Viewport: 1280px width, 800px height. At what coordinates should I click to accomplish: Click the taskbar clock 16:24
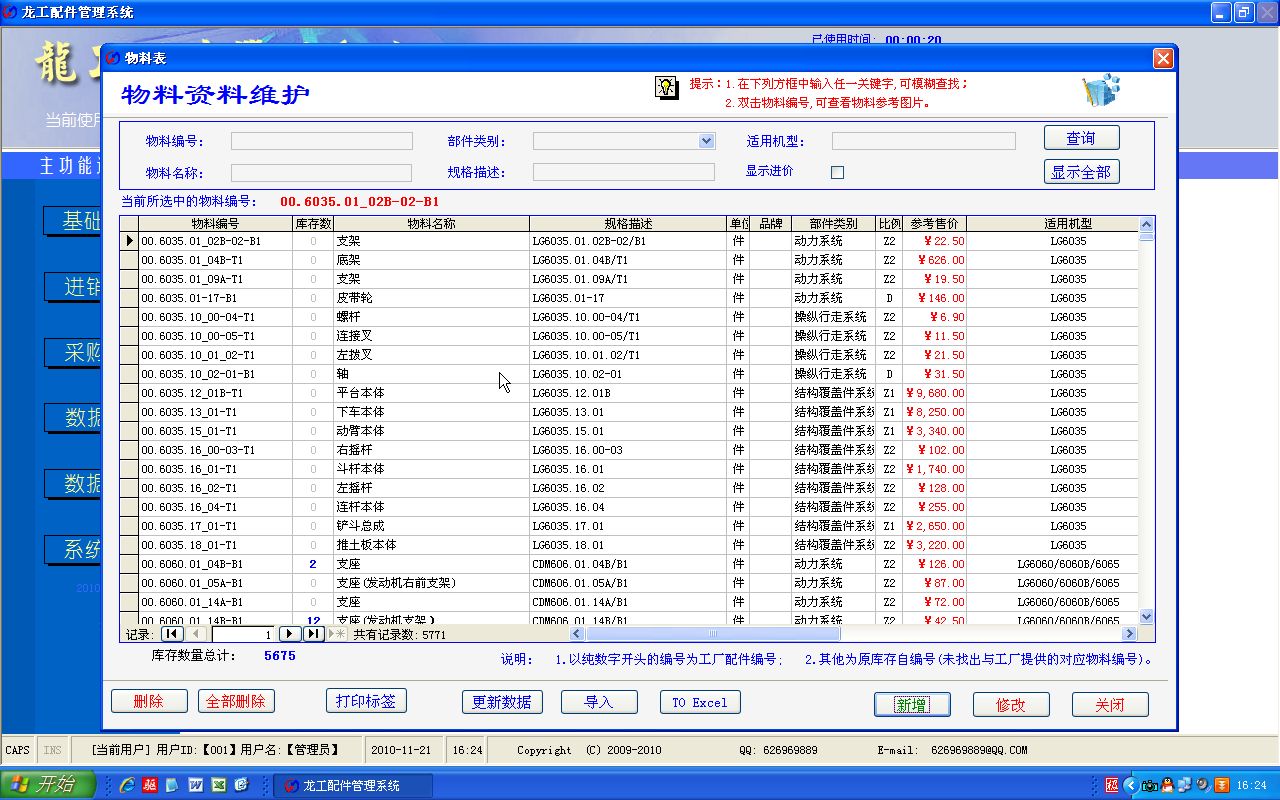click(1251, 785)
